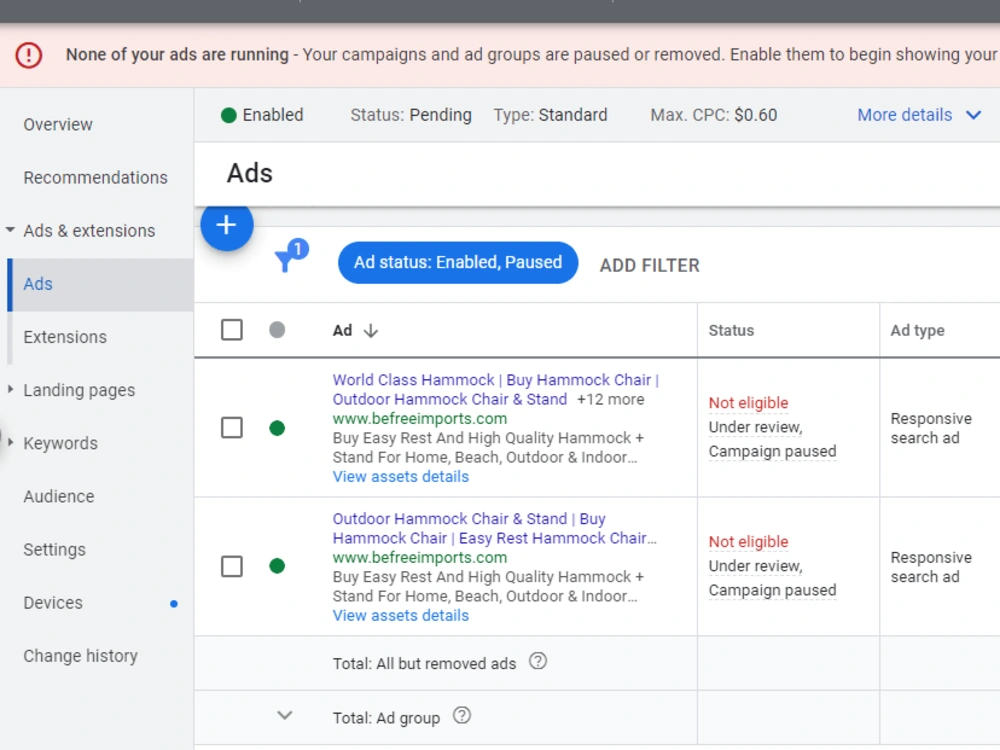
Task: Go to Change history in sidebar
Action: pyautogui.click(x=80, y=656)
